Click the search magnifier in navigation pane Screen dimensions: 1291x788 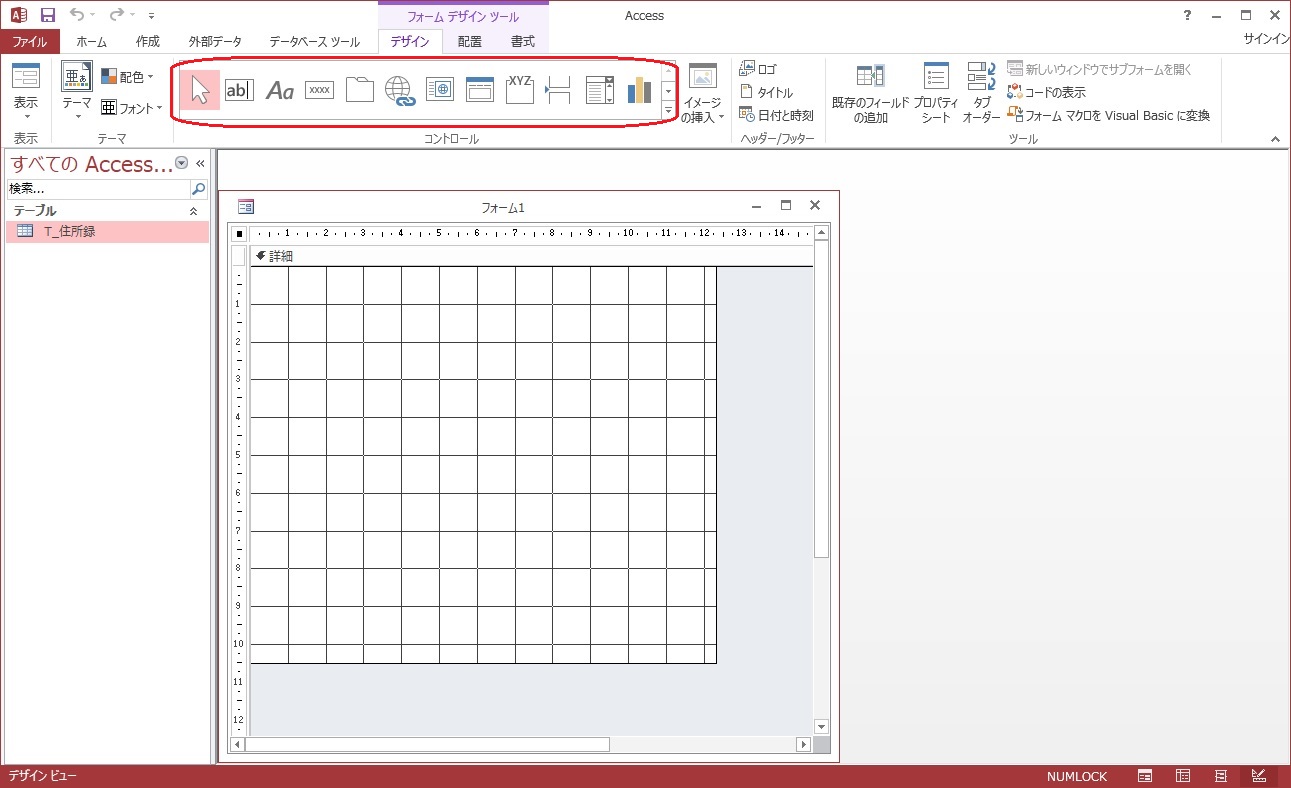[199, 188]
